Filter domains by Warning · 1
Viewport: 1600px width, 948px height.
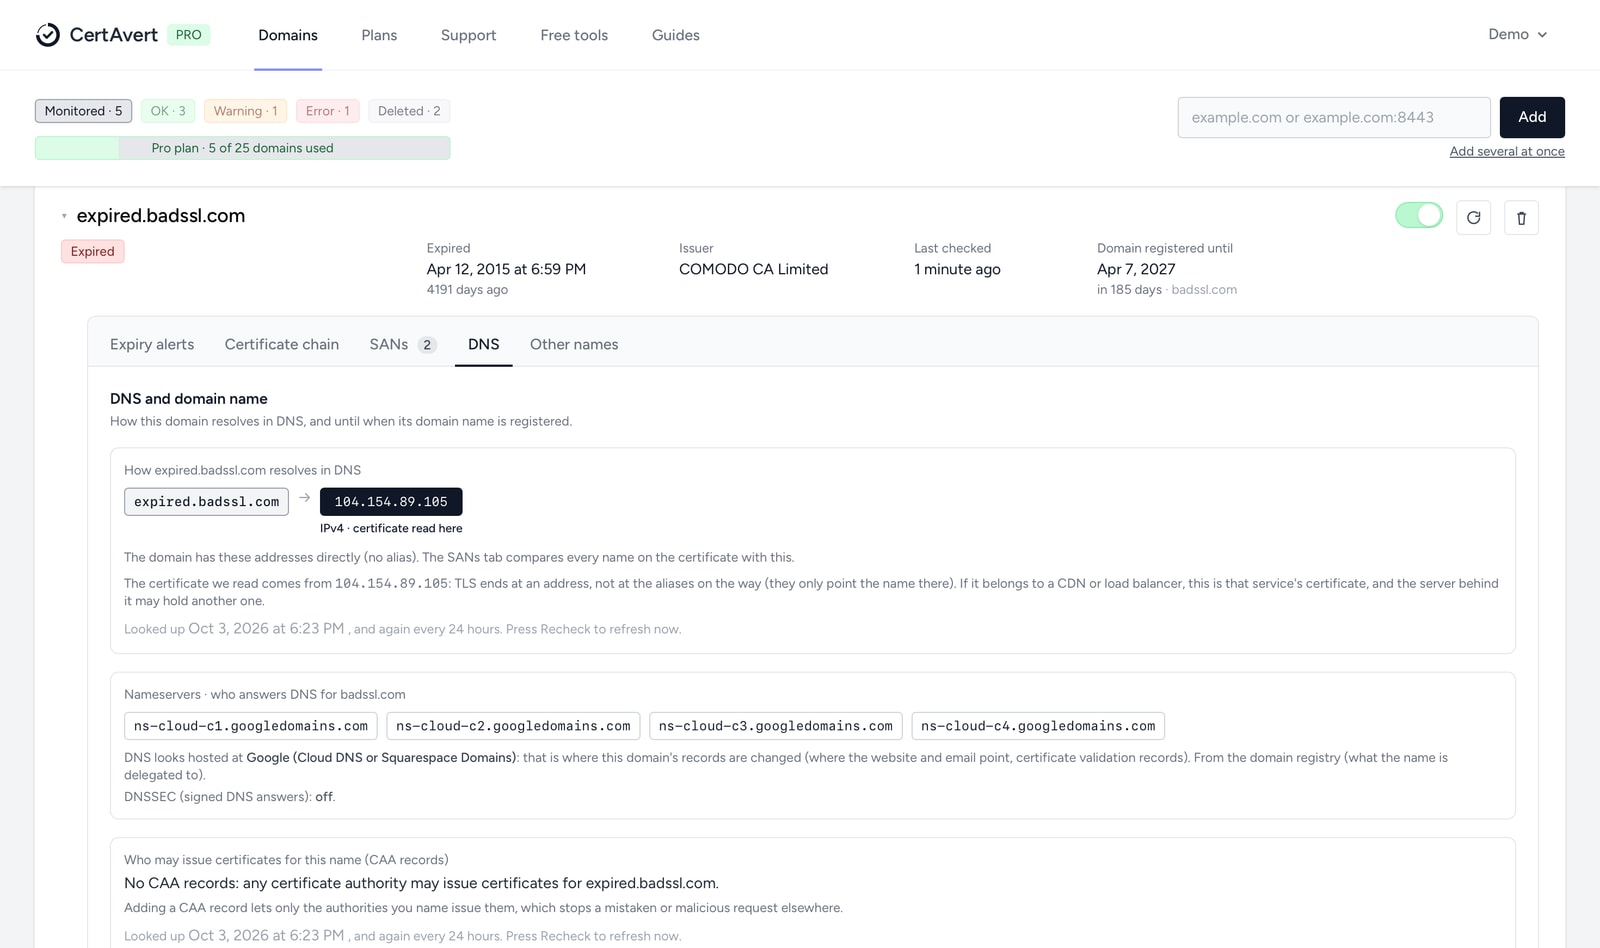click(x=245, y=111)
